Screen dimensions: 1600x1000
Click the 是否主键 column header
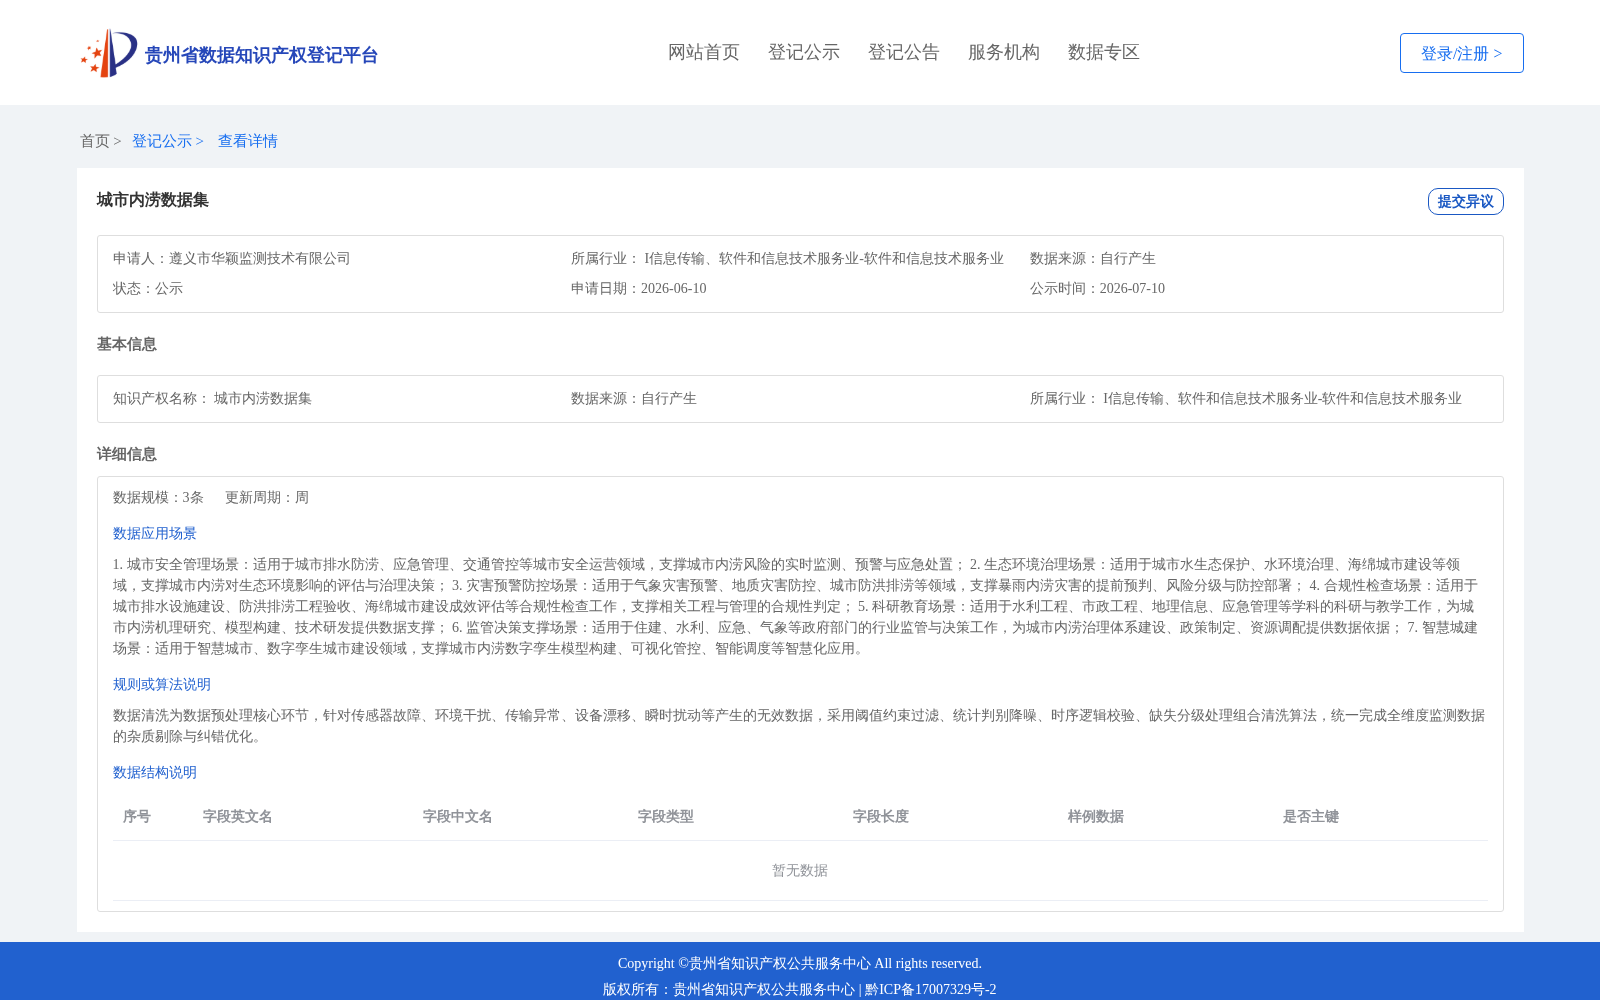point(1311,816)
